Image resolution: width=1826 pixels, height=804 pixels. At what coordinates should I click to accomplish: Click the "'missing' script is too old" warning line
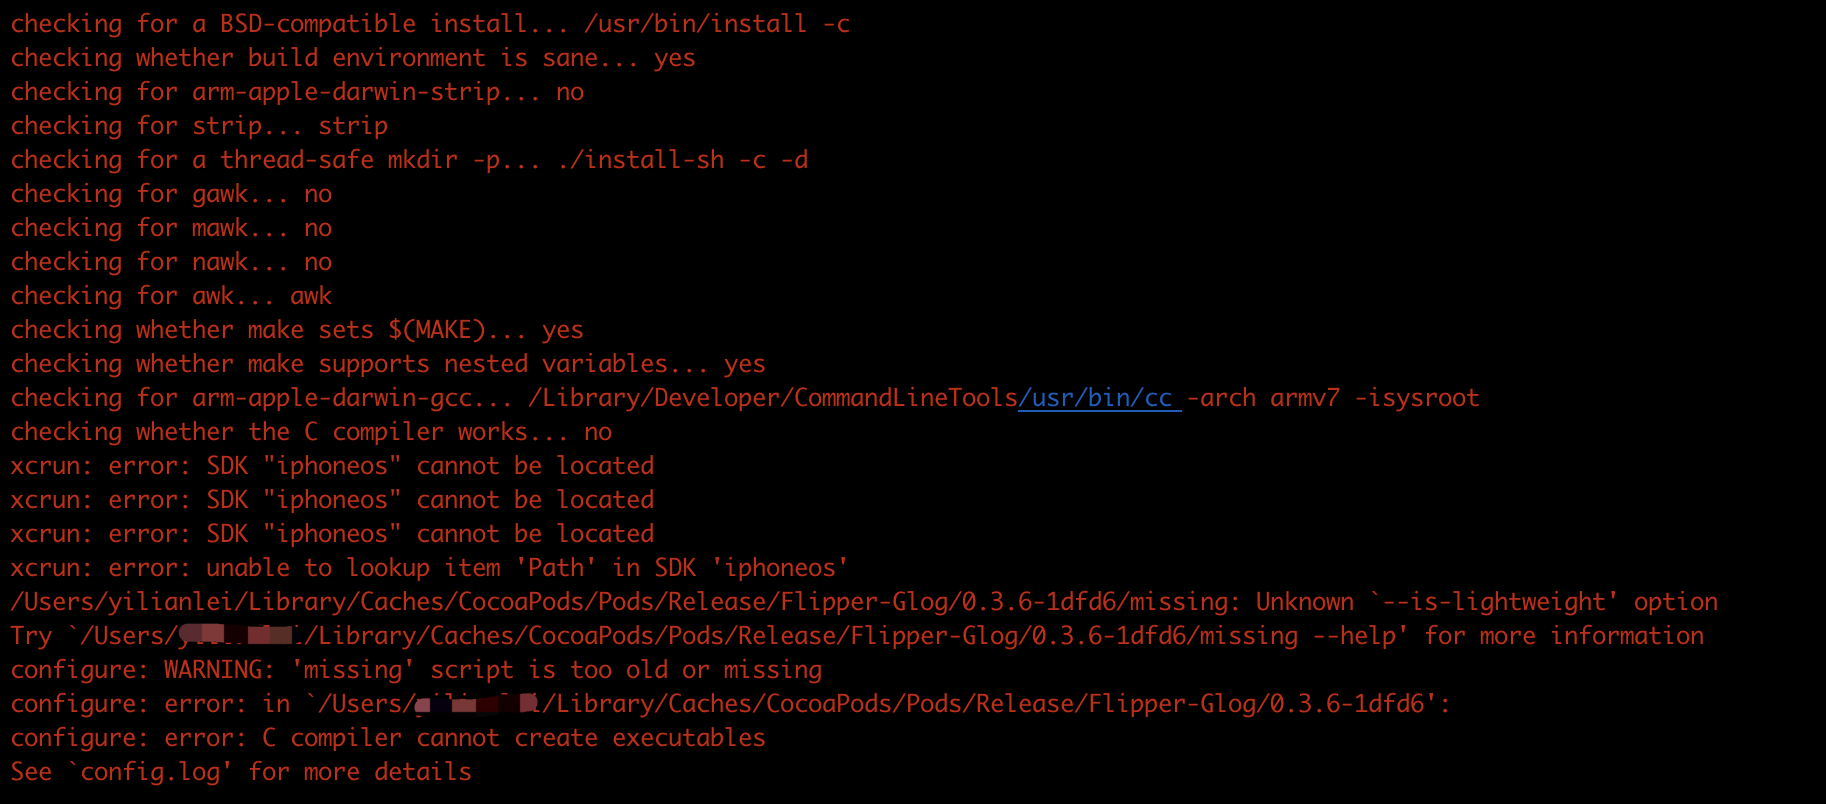tap(416, 670)
